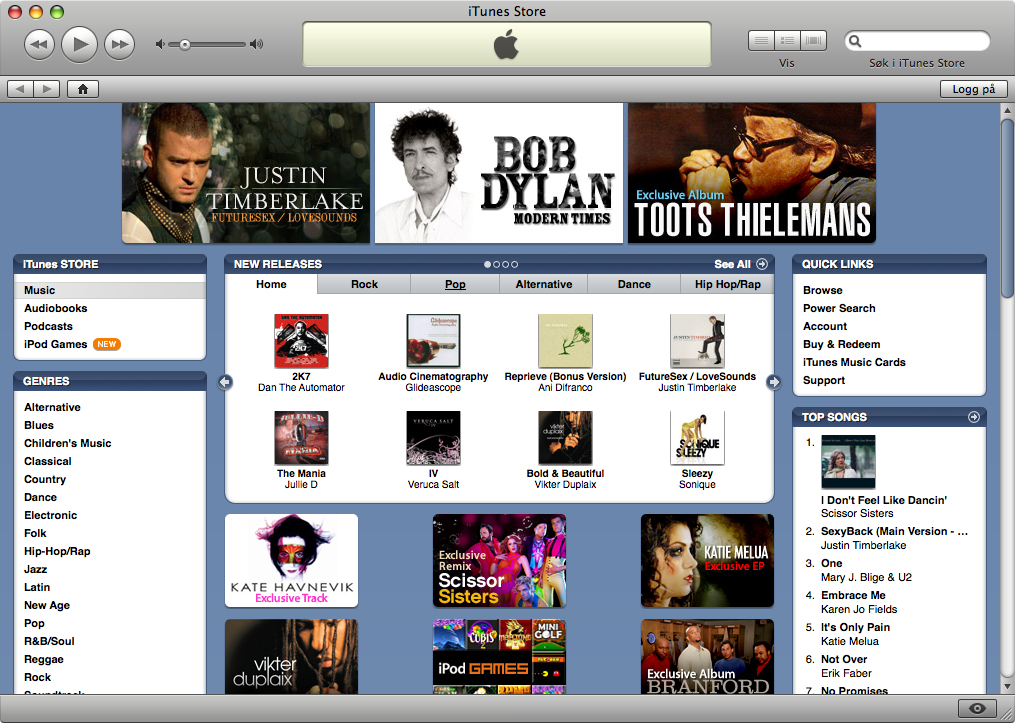The width and height of the screenshot is (1015, 723).
Task: Click the fast-forward button
Action: coord(120,45)
